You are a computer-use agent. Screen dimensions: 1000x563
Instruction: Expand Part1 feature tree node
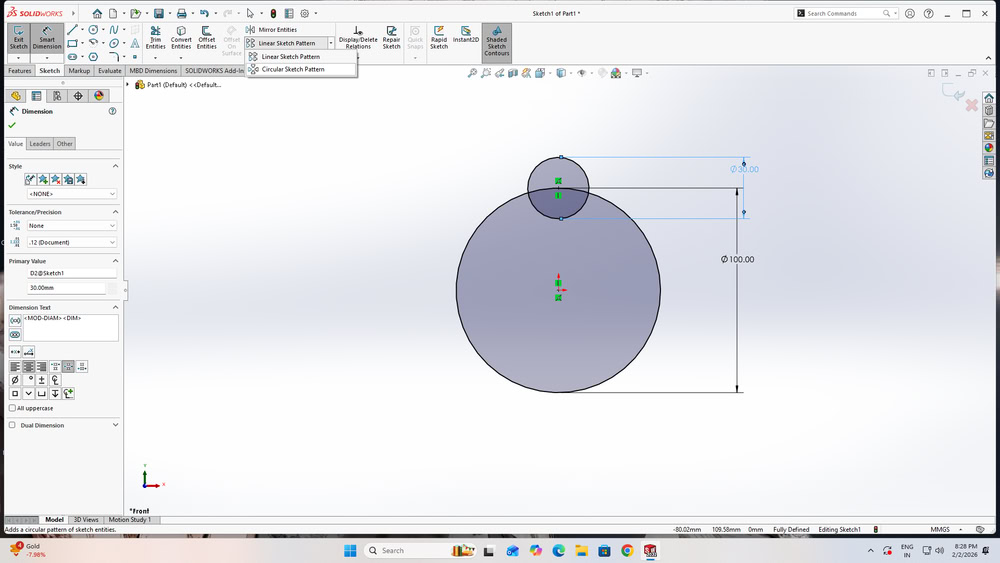128,85
